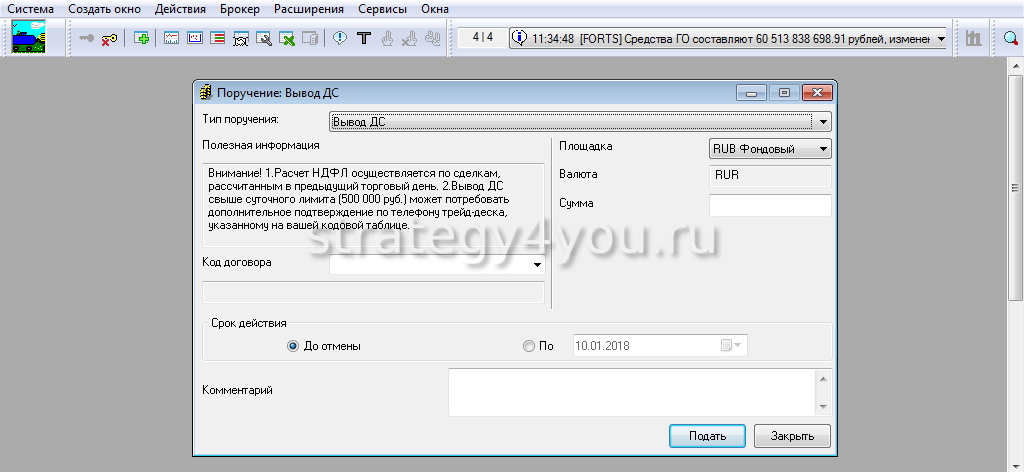The width and height of the screenshot is (1024, 472).
Task: Open the "Расширения" menu
Action: [x=308, y=9]
